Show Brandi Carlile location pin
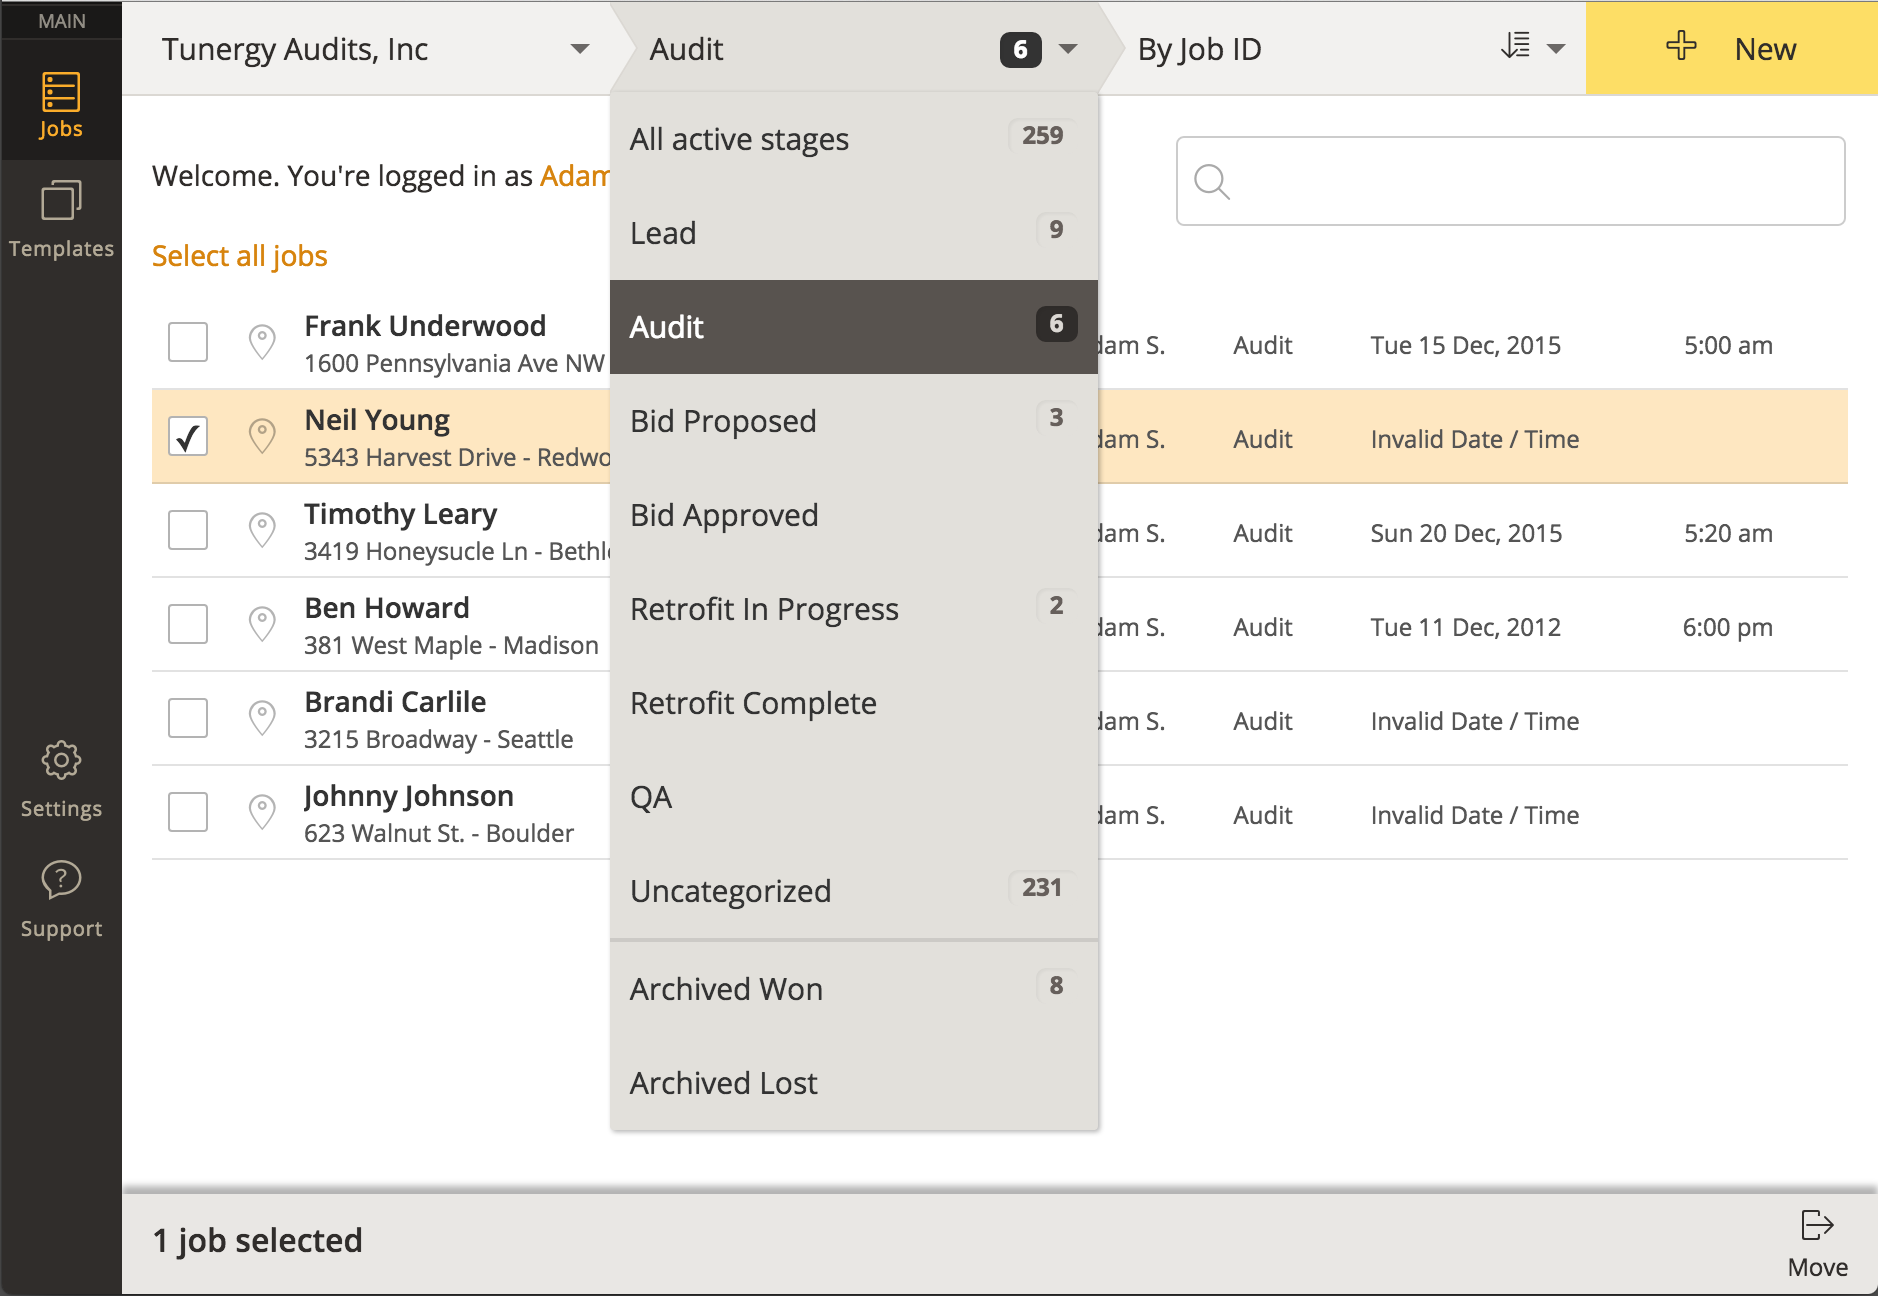 pos(262,718)
